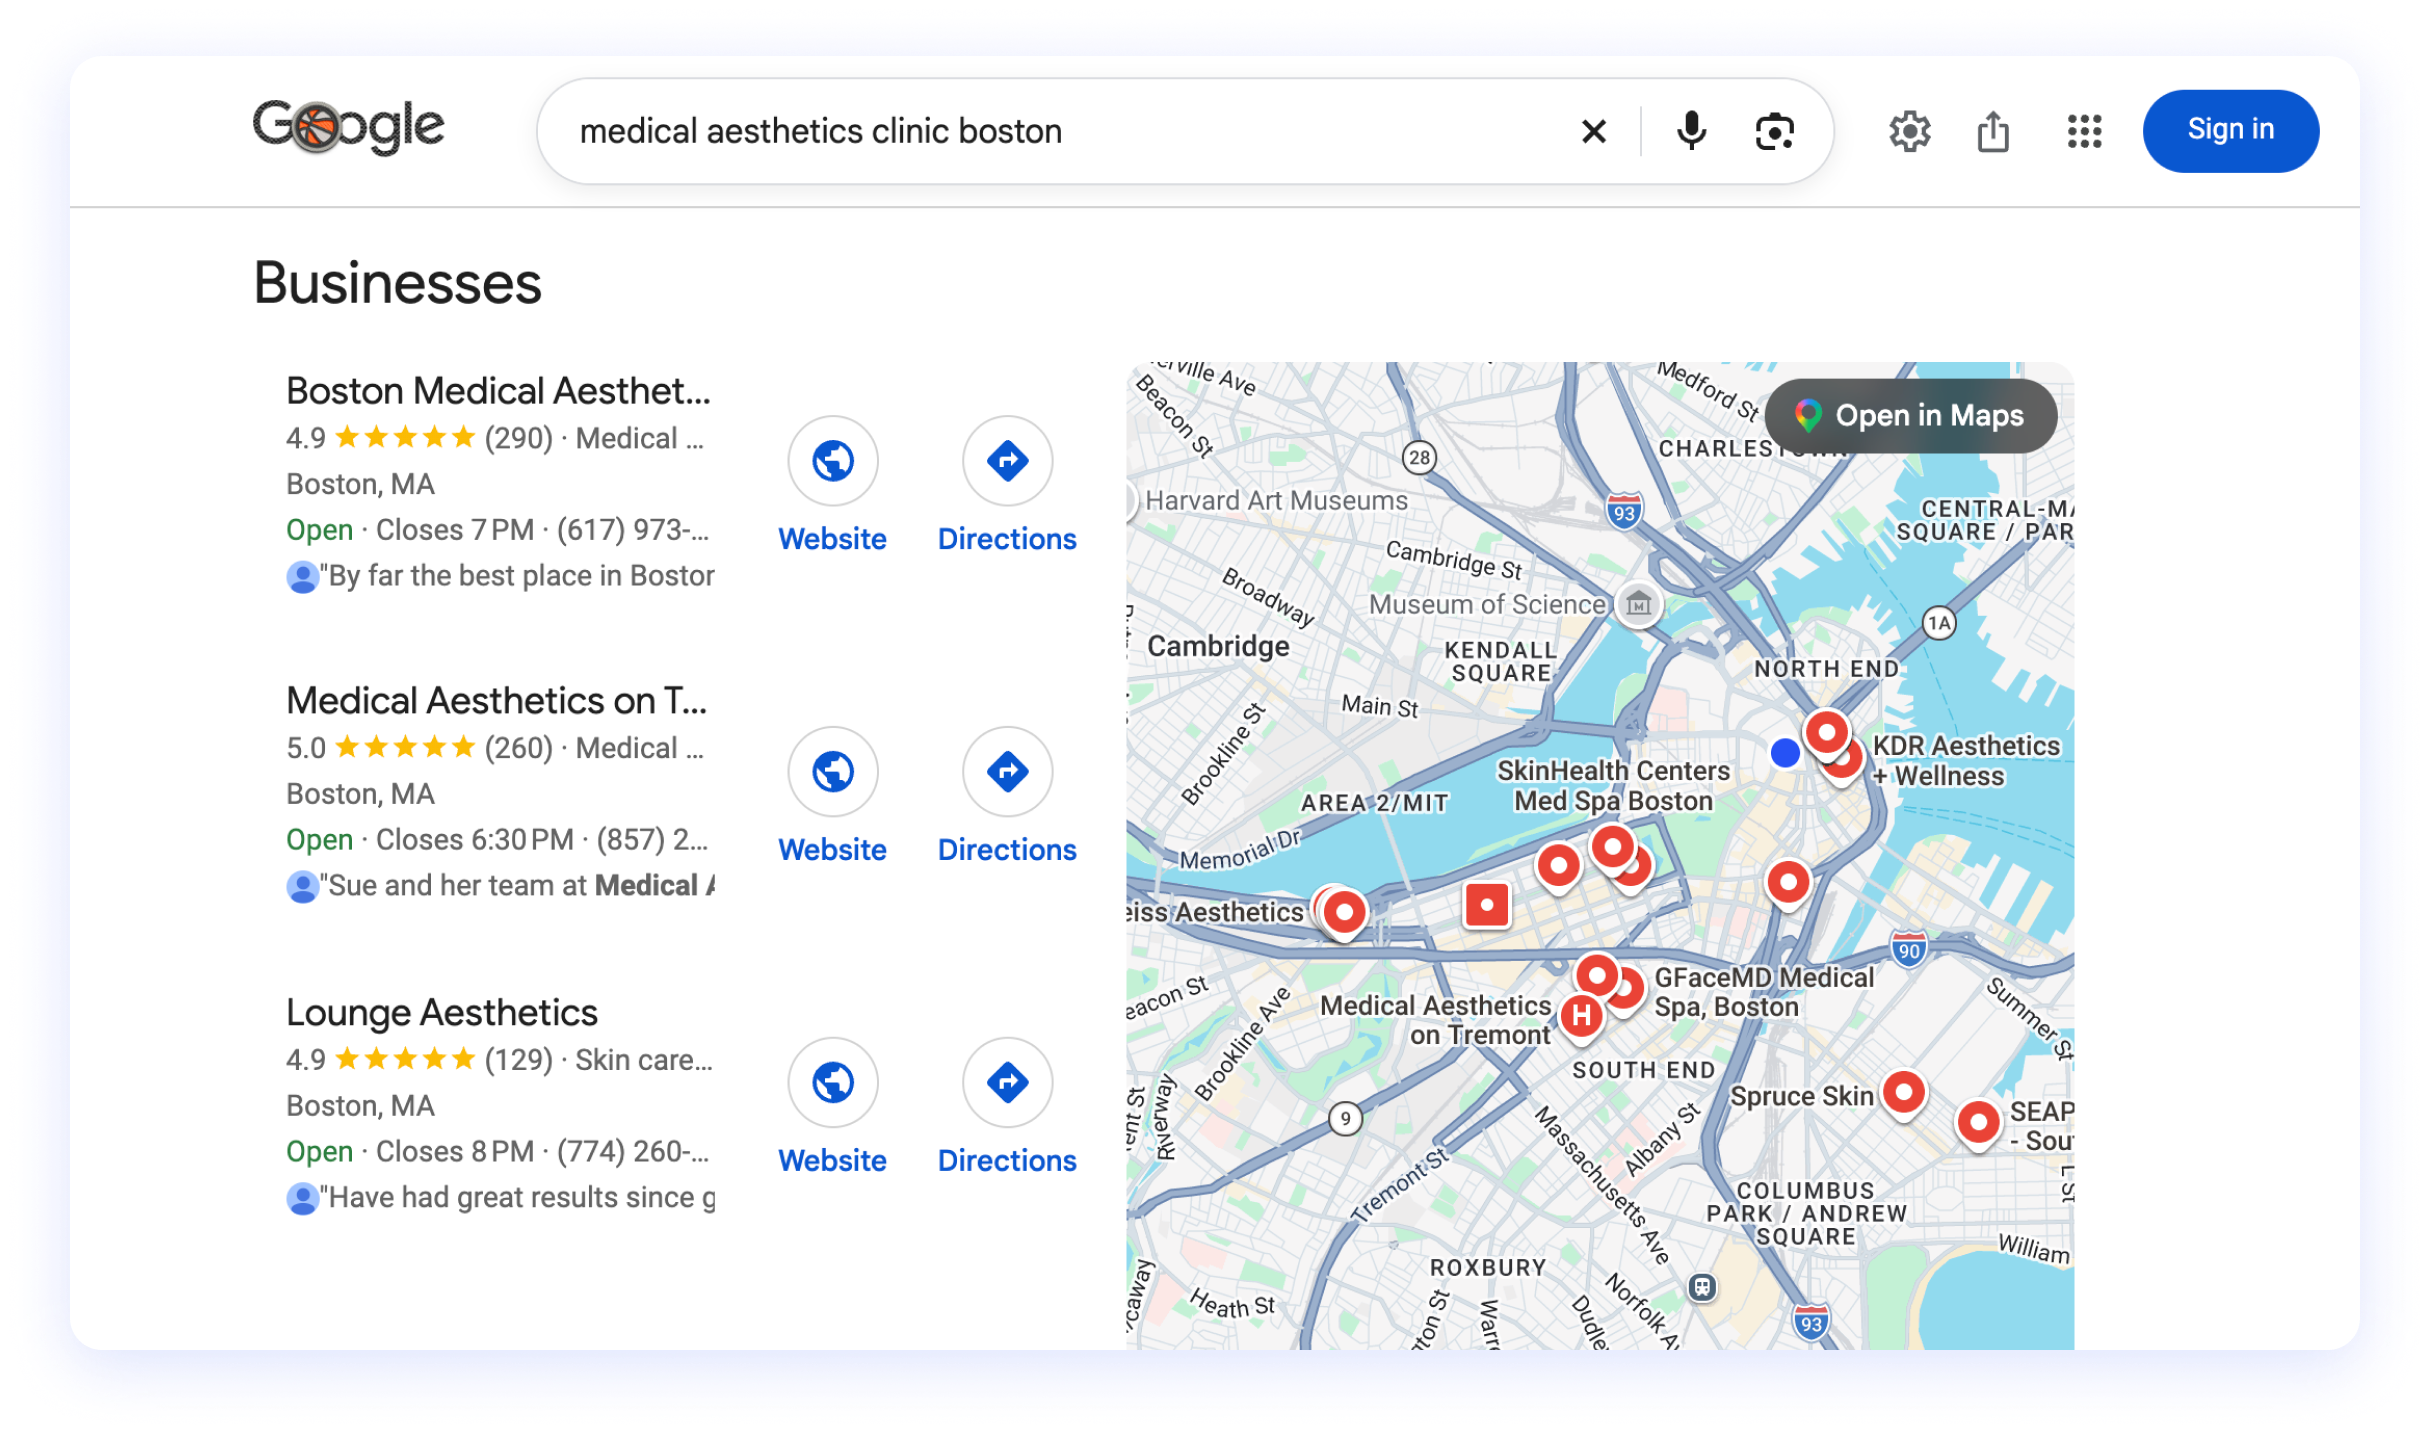Screen dimensions: 2430x1434
Task: Open settings gear icon
Action: point(1908,131)
